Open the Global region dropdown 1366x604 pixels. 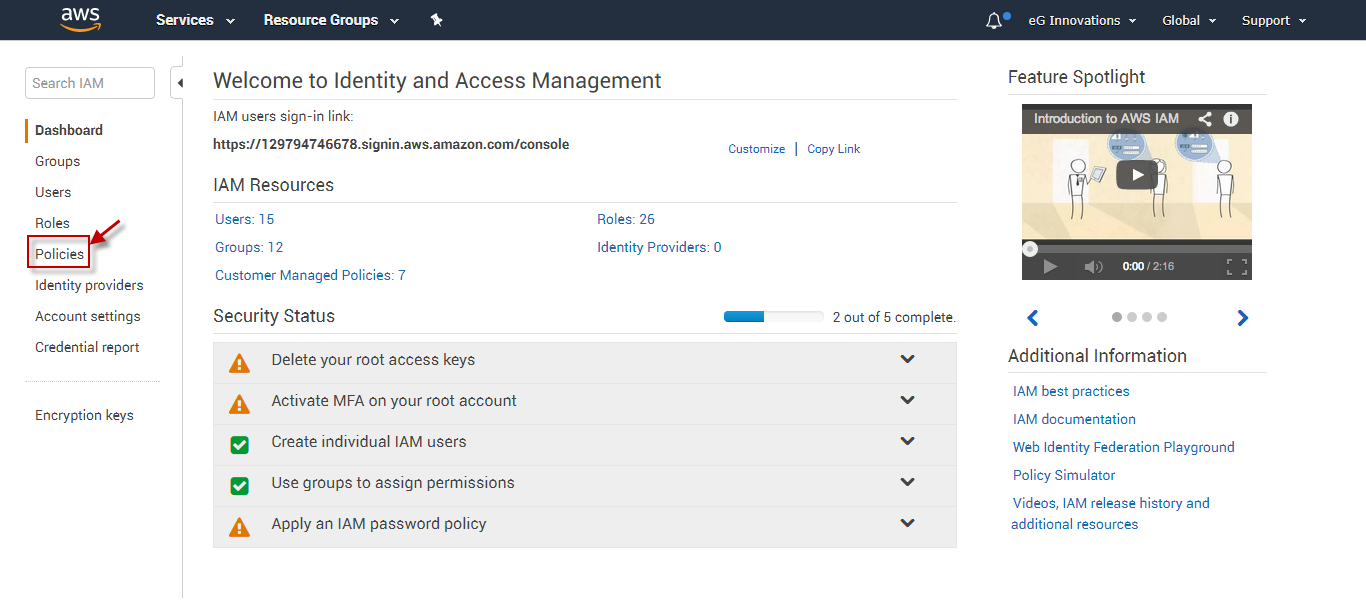click(1189, 20)
